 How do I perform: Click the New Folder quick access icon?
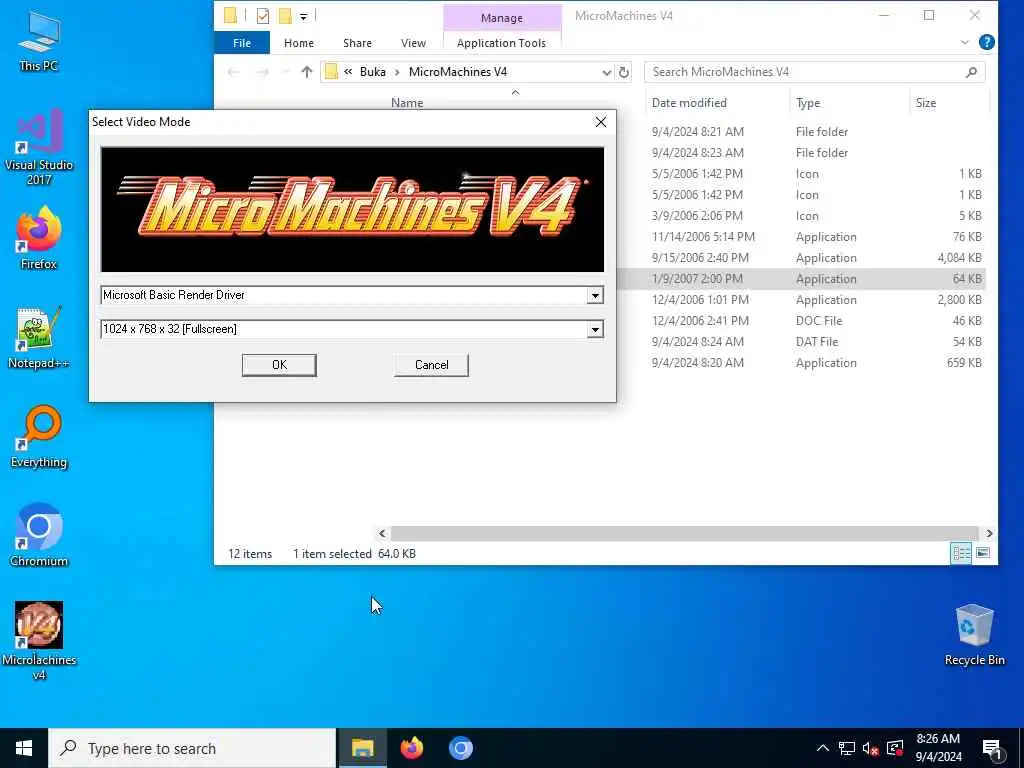(285, 16)
